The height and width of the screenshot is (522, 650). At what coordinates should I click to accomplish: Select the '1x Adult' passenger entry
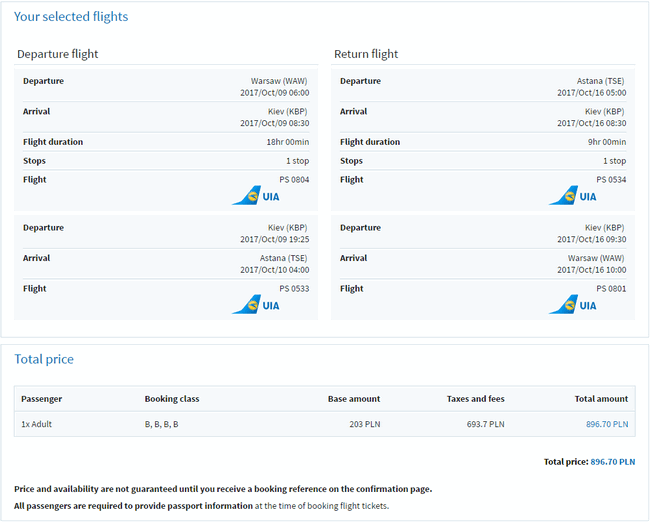38,424
